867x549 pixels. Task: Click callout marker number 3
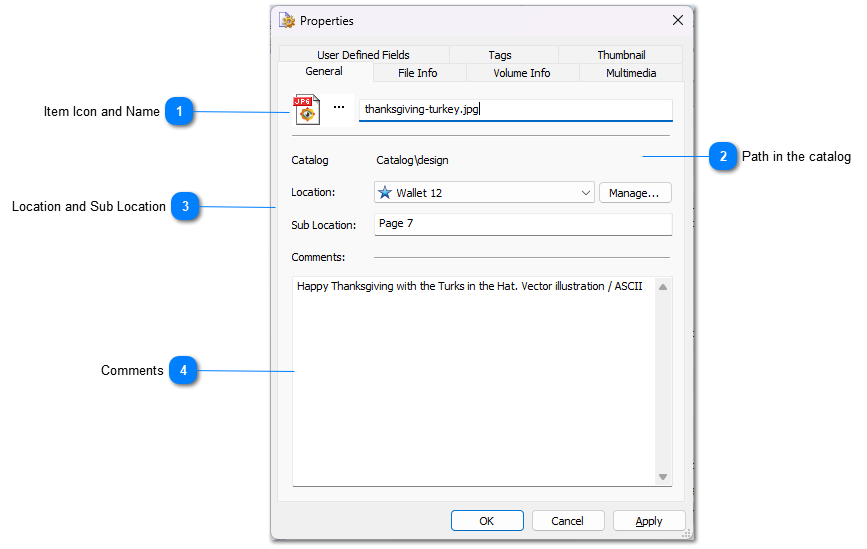click(185, 207)
